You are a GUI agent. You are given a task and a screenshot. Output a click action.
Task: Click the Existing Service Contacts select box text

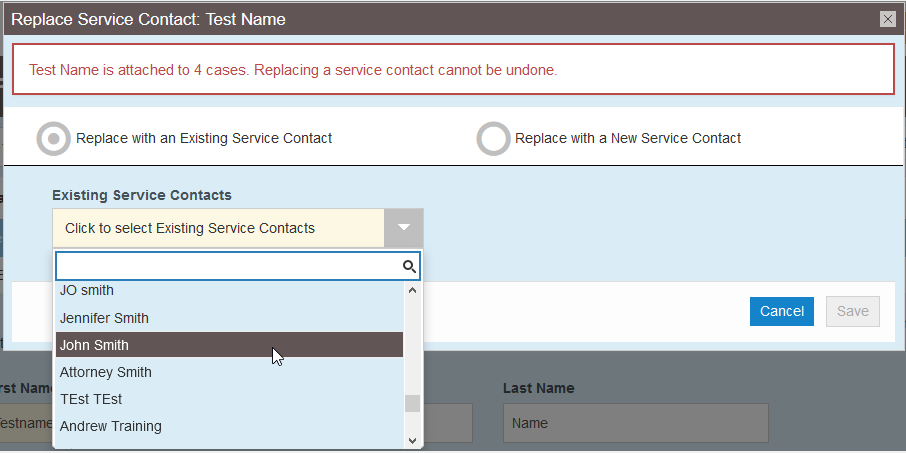(x=190, y=228)
